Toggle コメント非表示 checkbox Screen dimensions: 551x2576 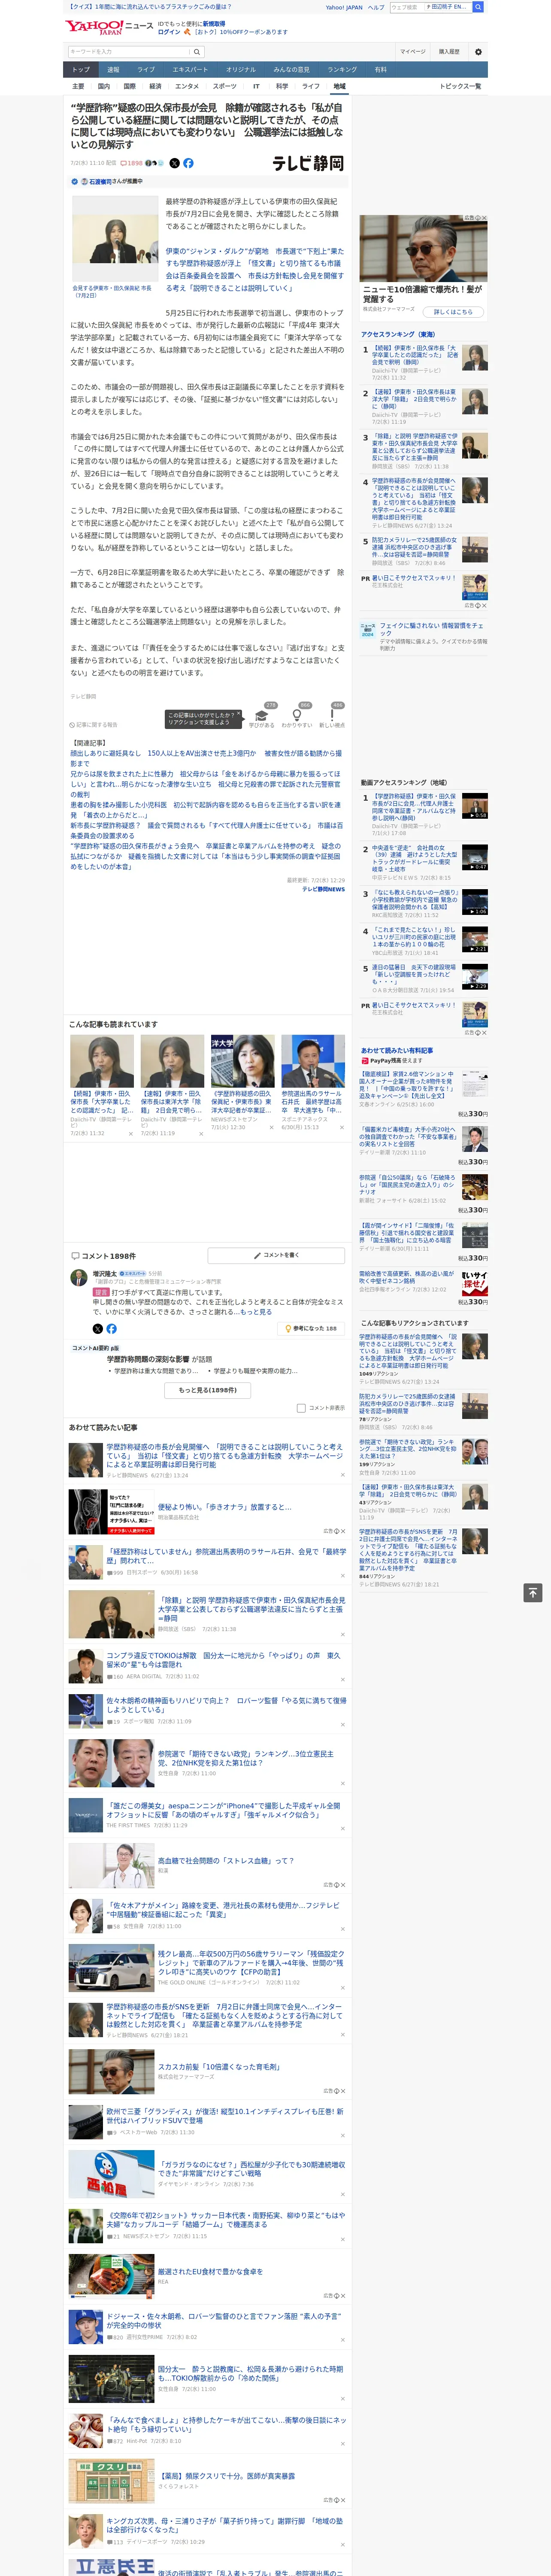[301, 1408]
